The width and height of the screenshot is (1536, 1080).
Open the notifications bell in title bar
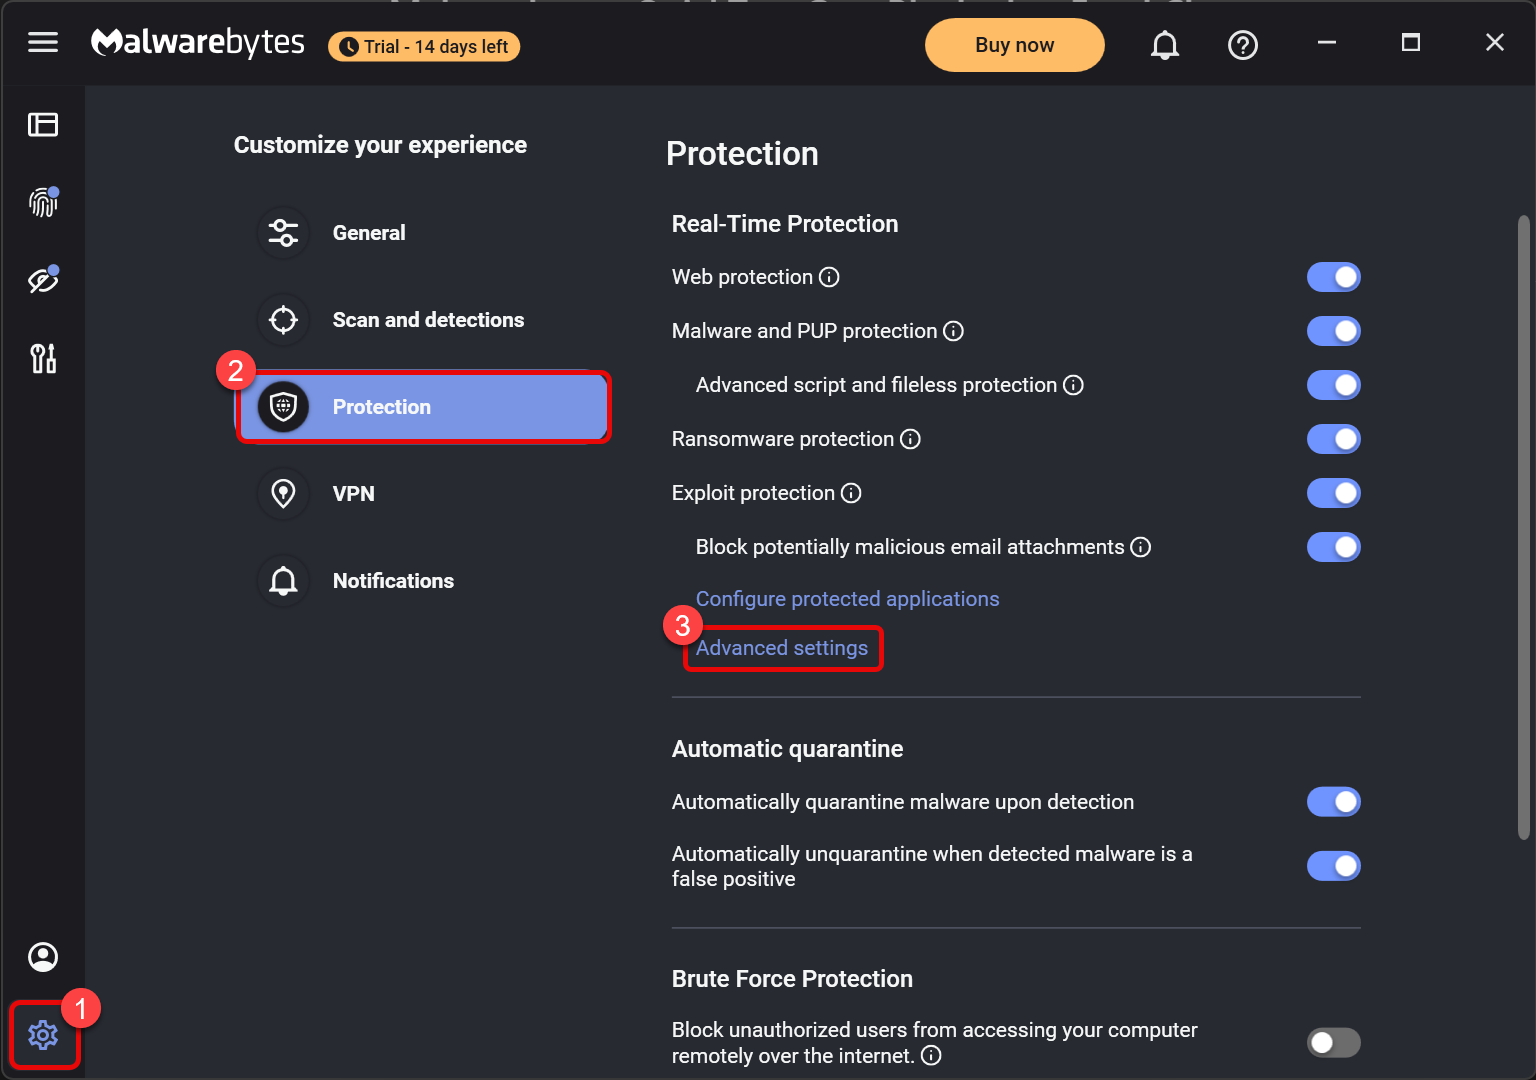pyautogui.click(x=1165, y=45)
